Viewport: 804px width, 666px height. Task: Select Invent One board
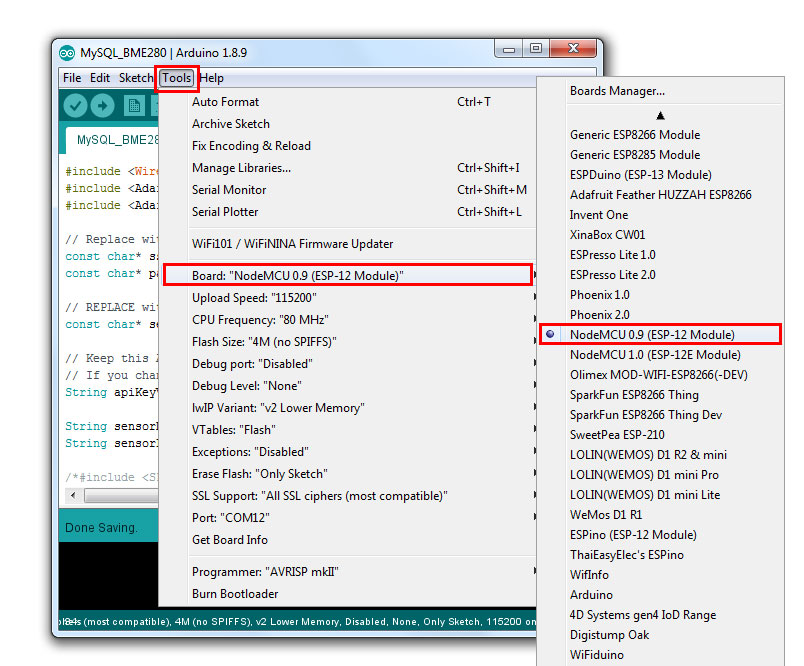[x=660, y=215]
